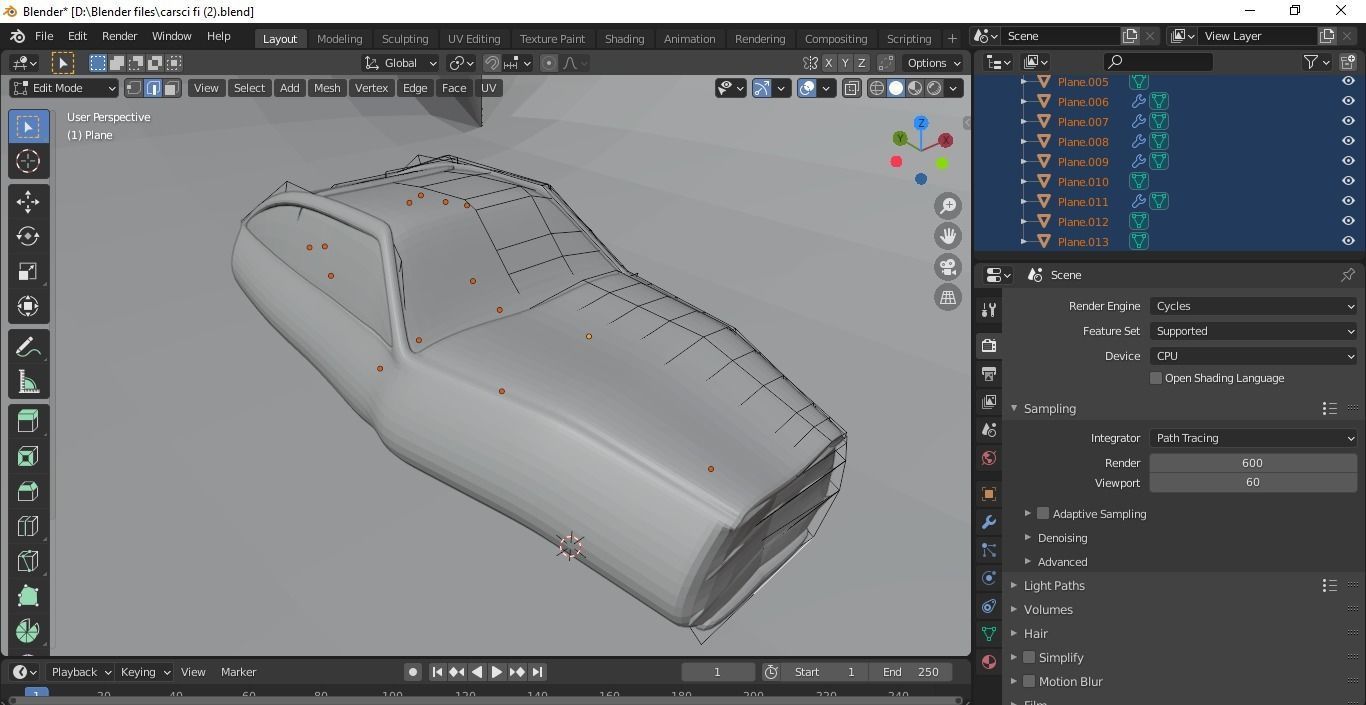Image resolution: width=1366 pixels, height=705 pixels.
Task: Switch to Sculpting workspace tab
Action: (405, 39)
